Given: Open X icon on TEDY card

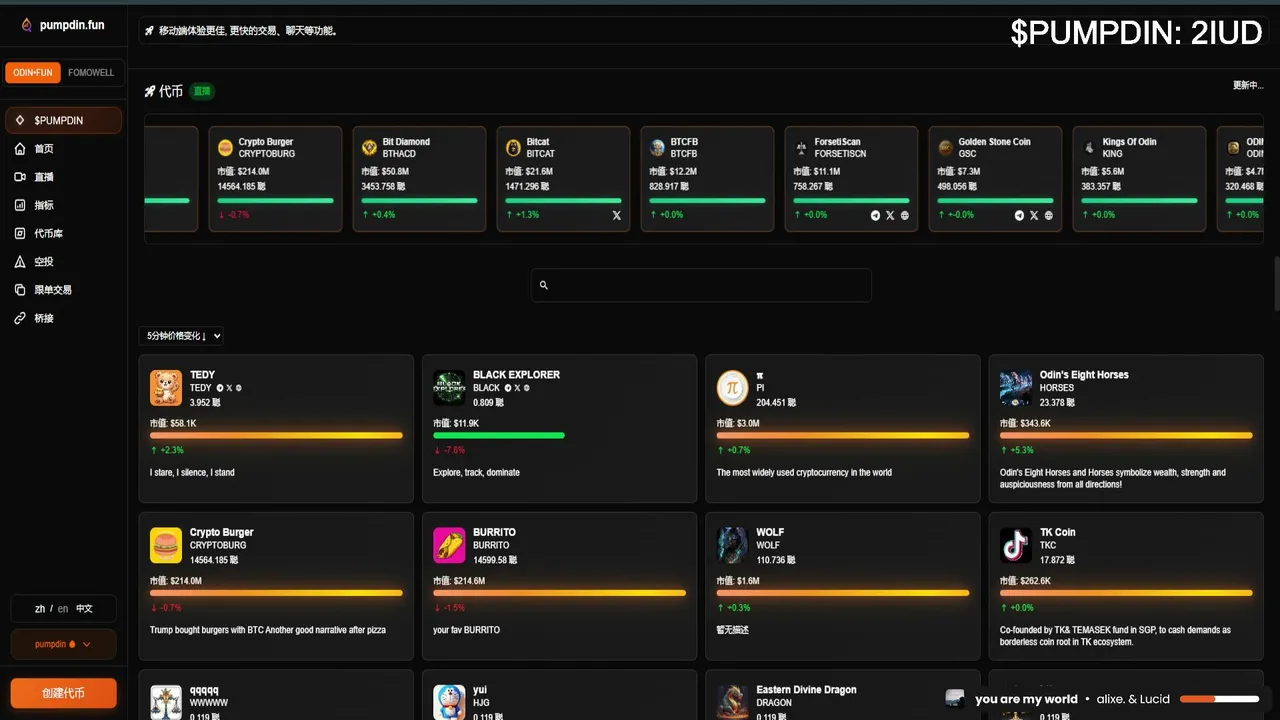Looking at the screenshot, I should coord(229,388).
